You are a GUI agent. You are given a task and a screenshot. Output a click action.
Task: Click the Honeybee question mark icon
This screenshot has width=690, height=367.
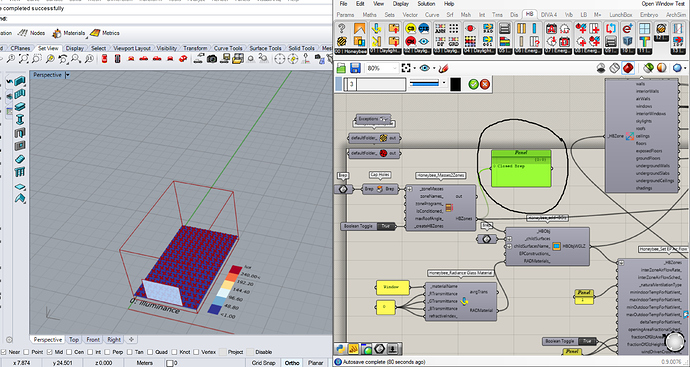click(x=341, y=29)
